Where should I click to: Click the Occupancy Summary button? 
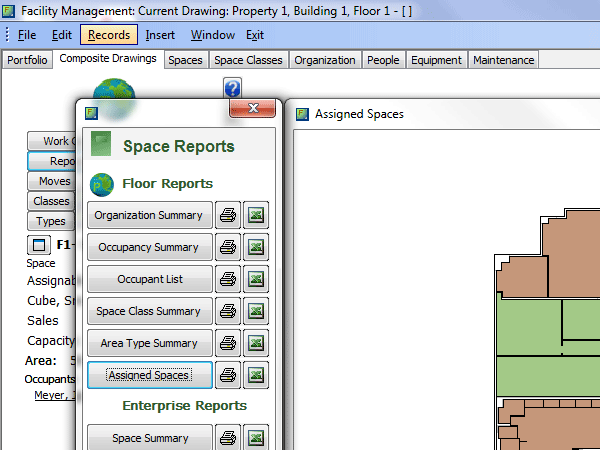(x=149, y=247)
